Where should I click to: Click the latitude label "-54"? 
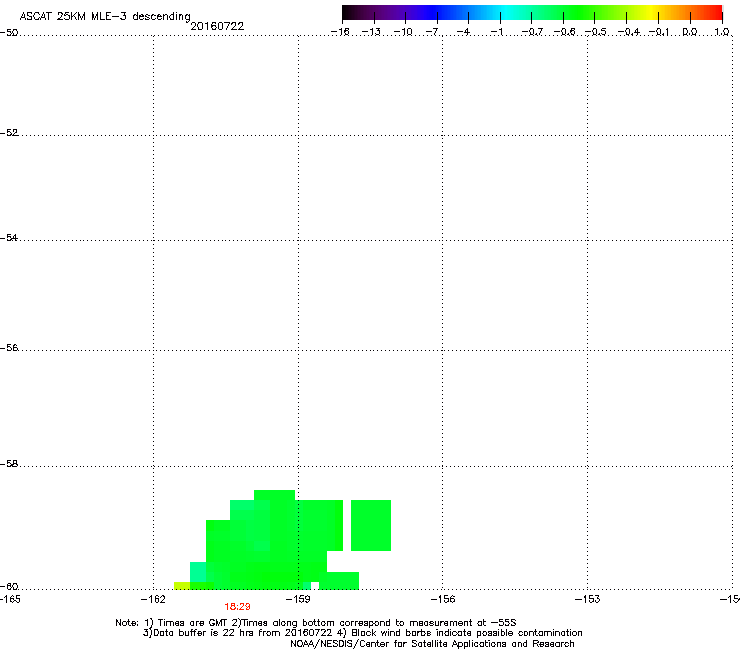(x=9, y=238)
